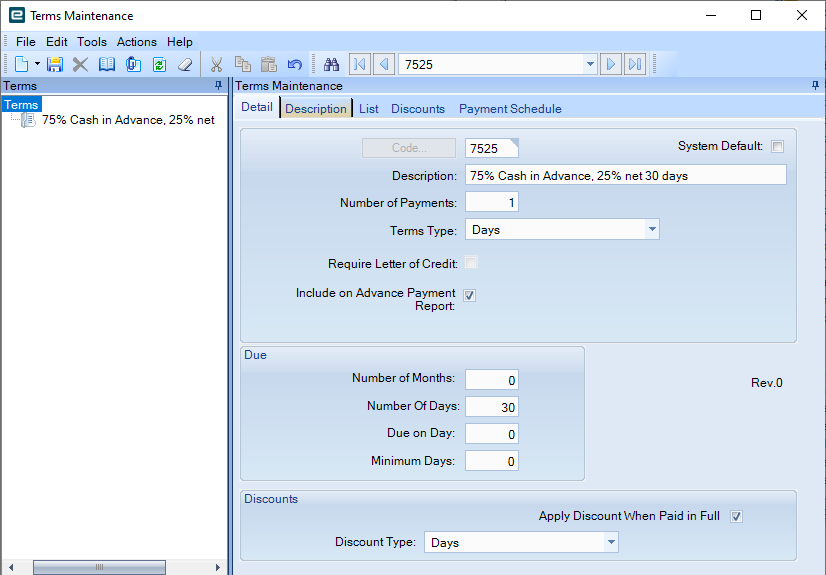The height and width of the screenshot is (575, 826).
Task: Click the tree scrollbar right arrow
Action: click(x=218, y=567)
